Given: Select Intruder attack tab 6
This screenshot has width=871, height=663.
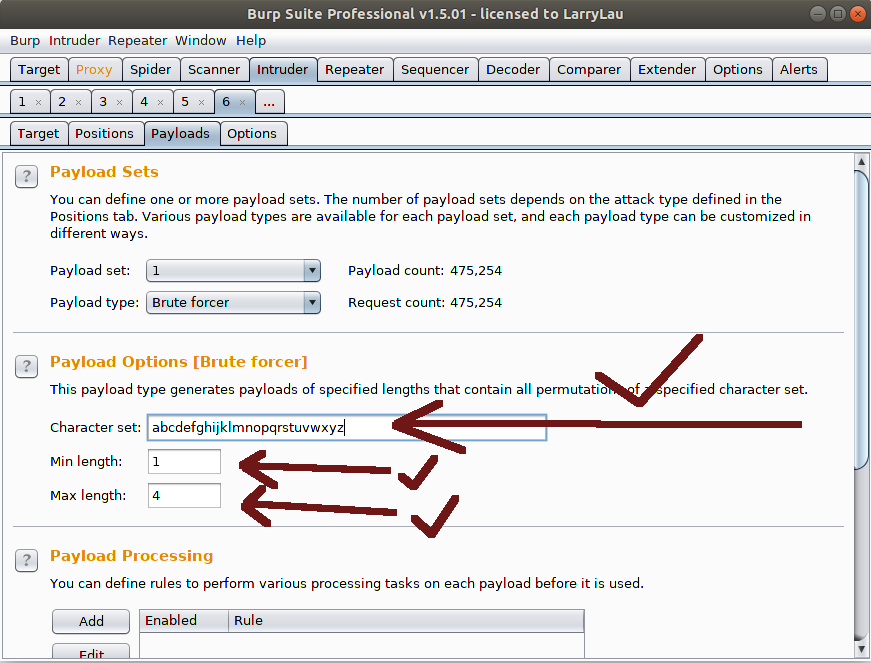Looking at the screenshot, I should click(227, 102).
